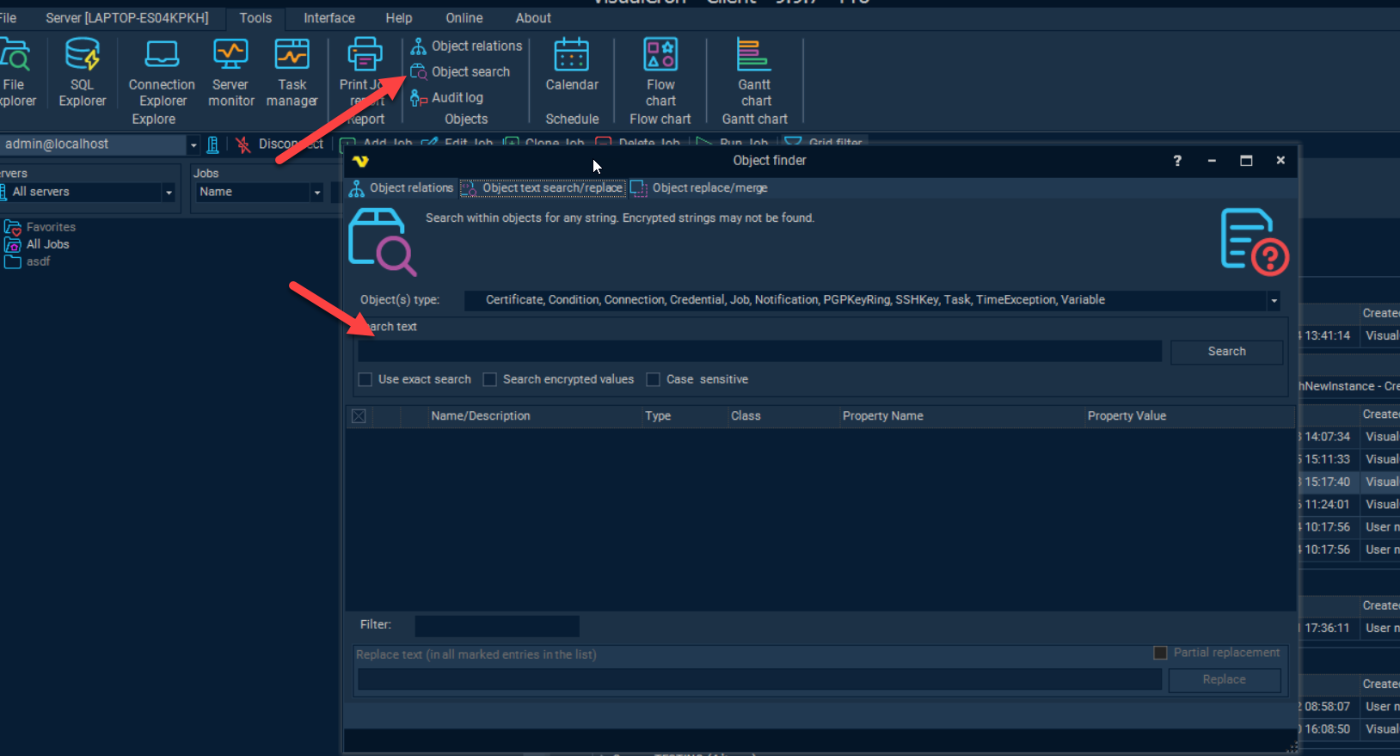
Task: Open the Calendar schedule view
Action: coord(572,67)
